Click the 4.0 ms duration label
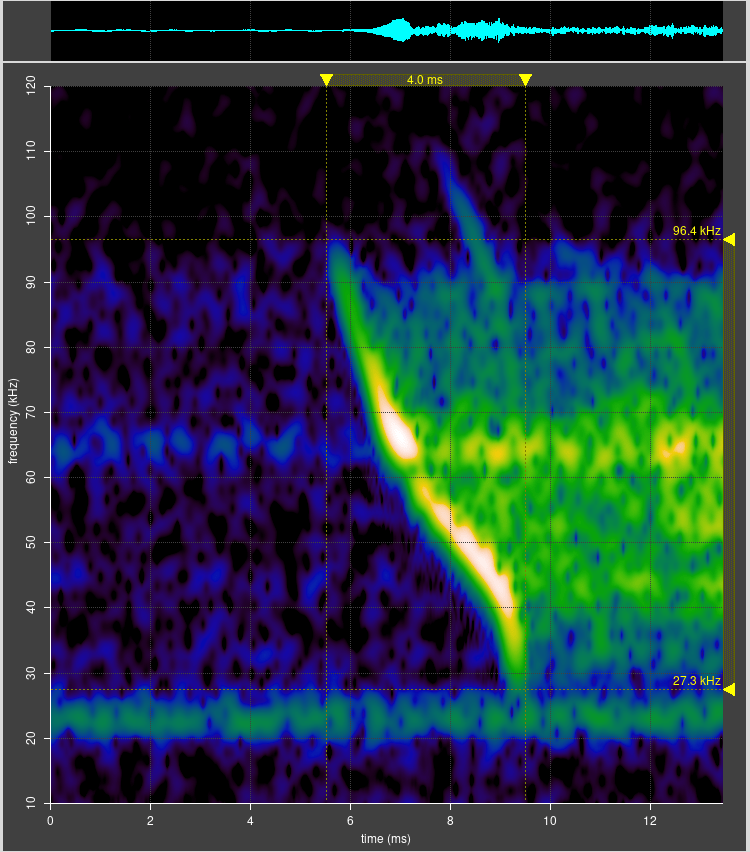Viewport: 750px width, 852px height. tap(424, 80)
